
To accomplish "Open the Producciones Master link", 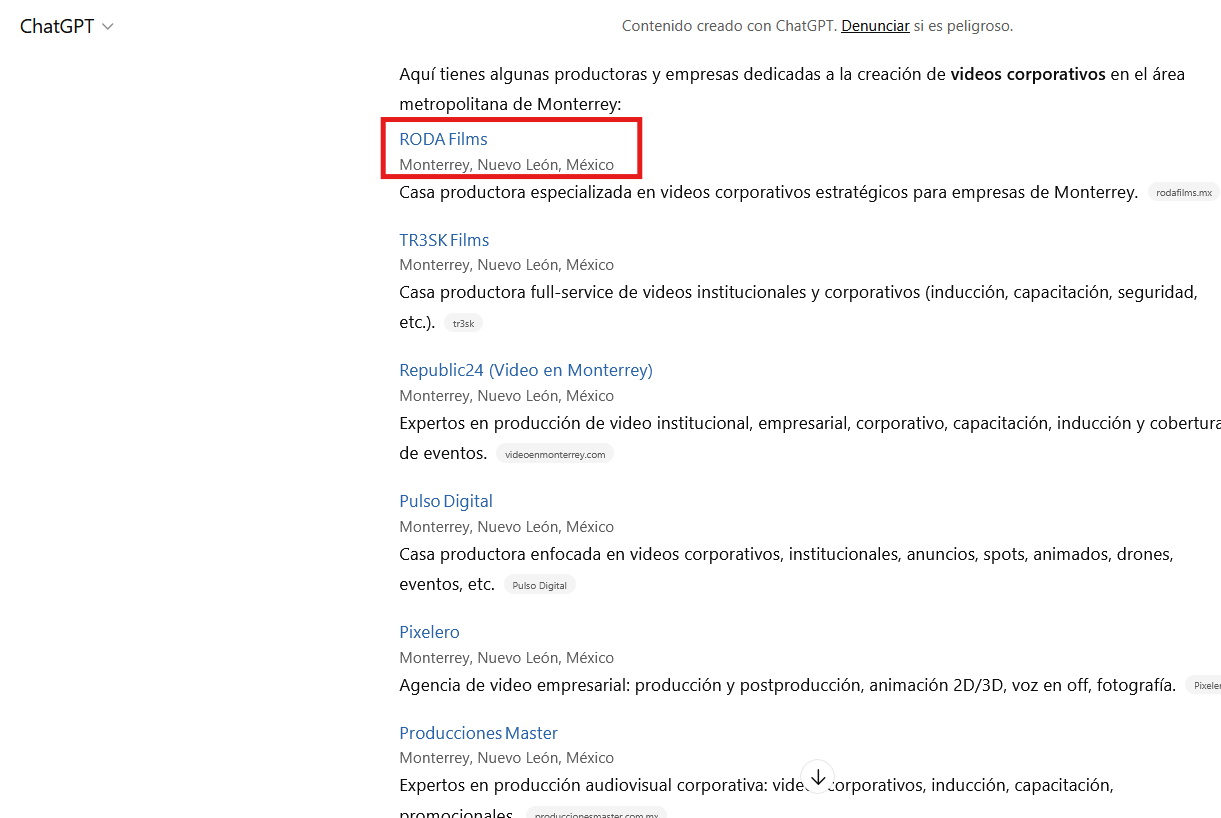I will coord(478,733).
